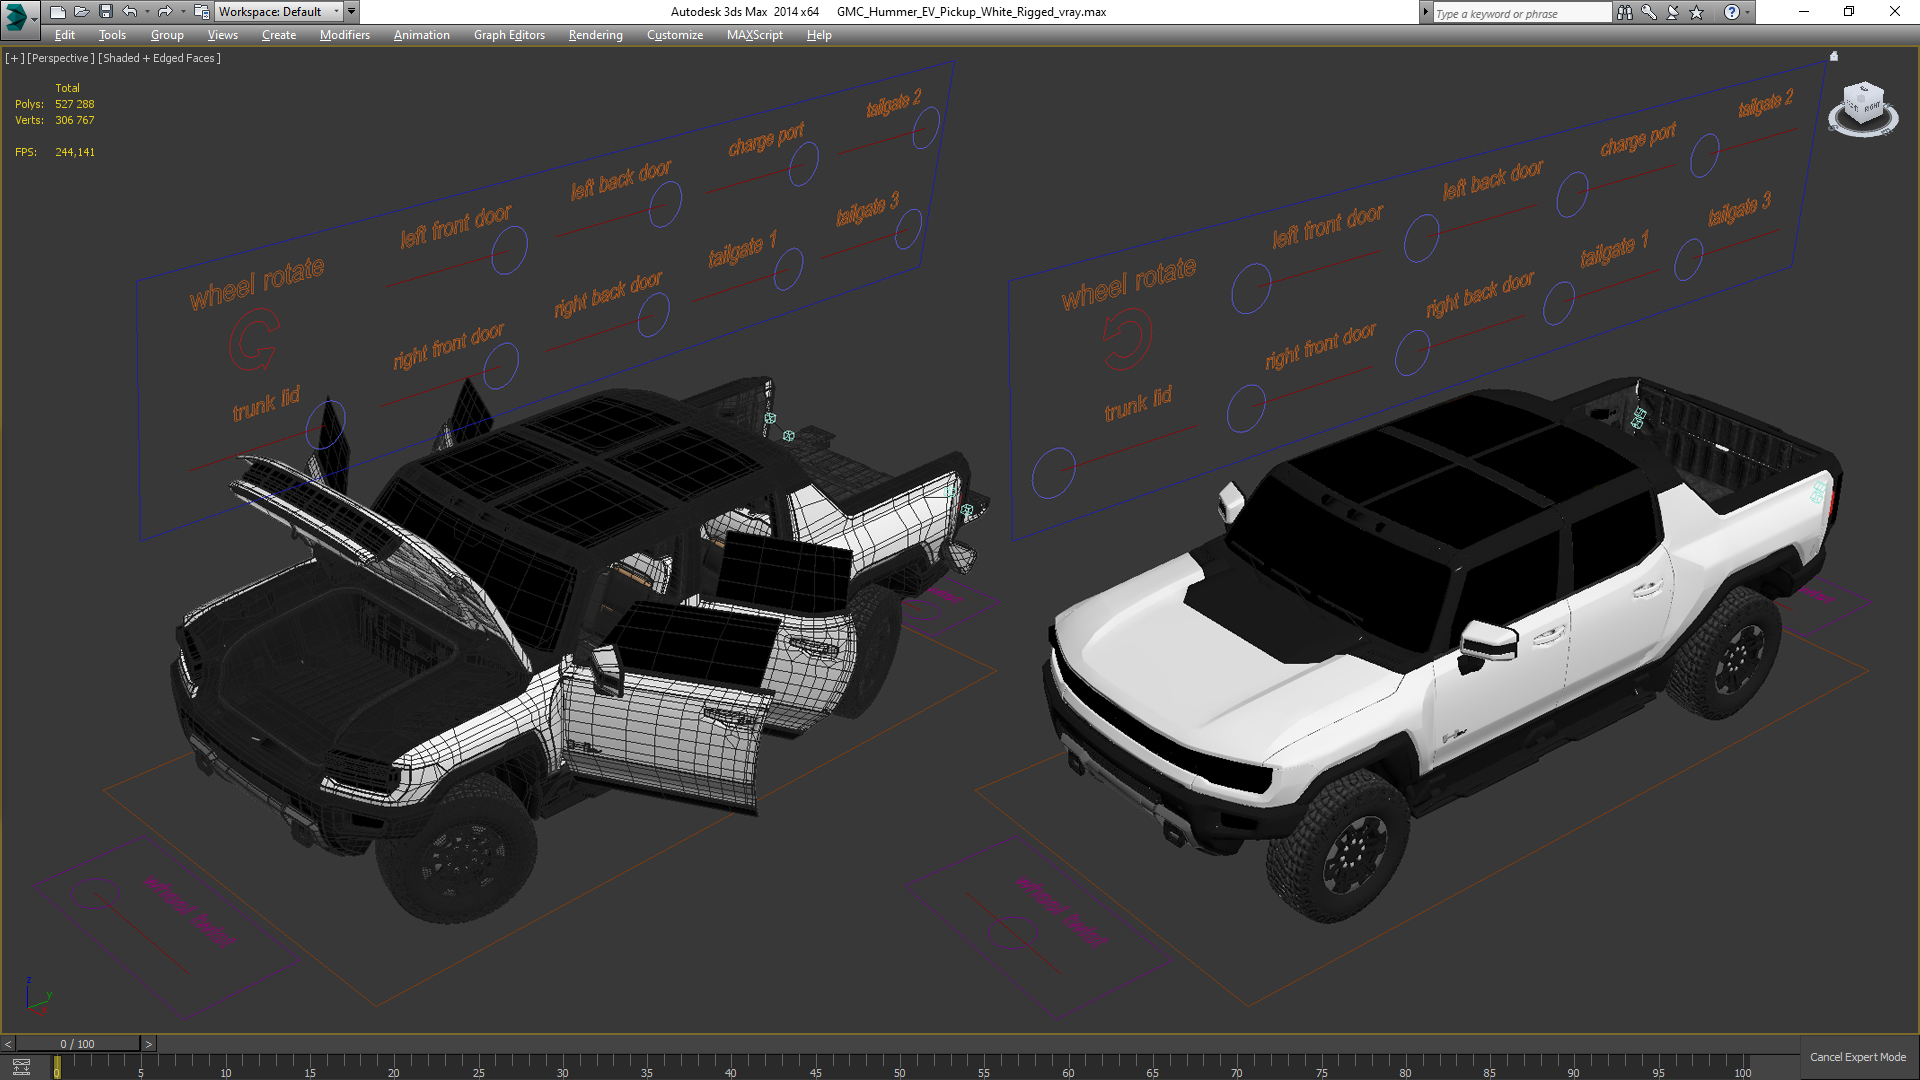Click the Project Folder icon in quick access toolbar

[x=201, y=12]
